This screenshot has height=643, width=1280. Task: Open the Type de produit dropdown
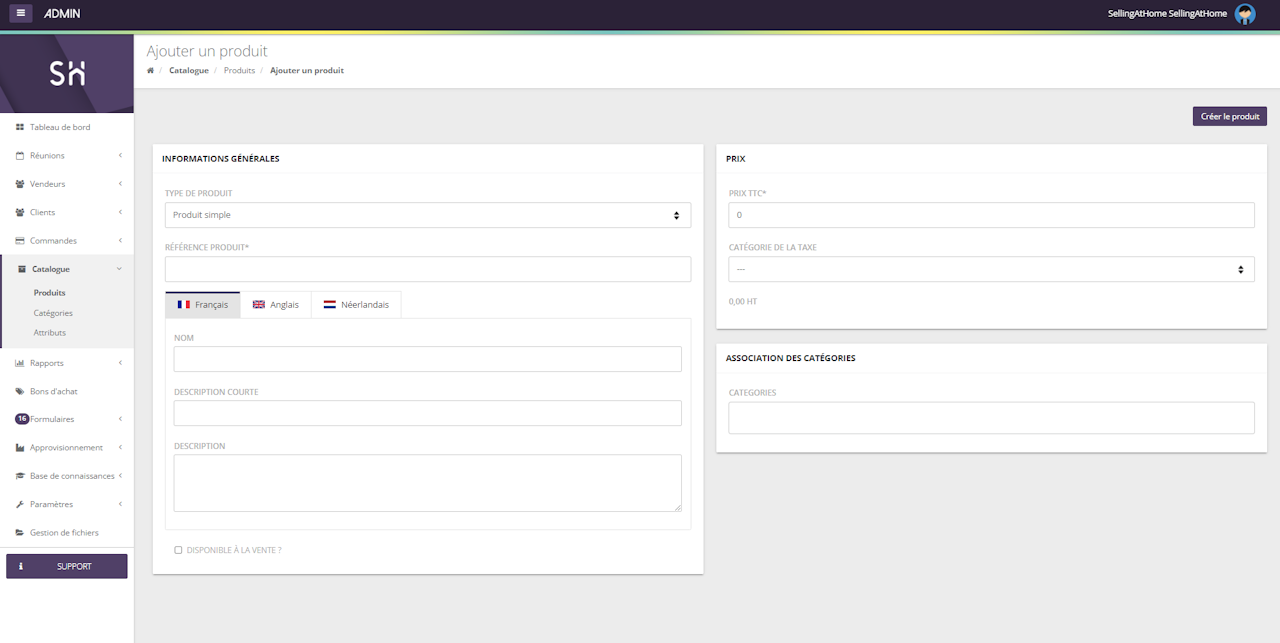[427, 215]
